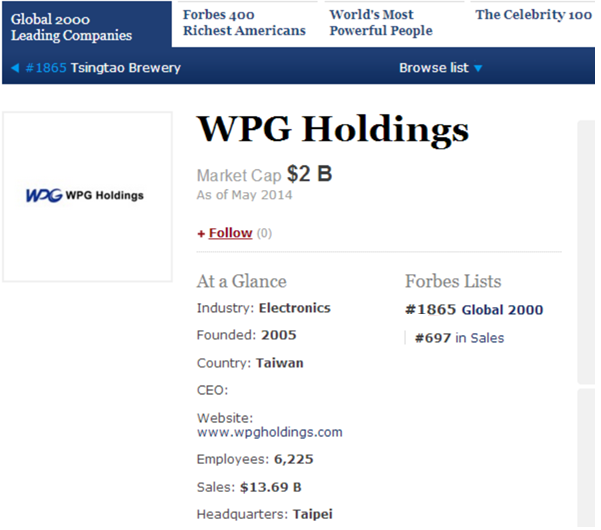Viewport: 601px width, 530px height.
Task: Click the Taipei headquarters value
Action: click(x=312, y=515)
